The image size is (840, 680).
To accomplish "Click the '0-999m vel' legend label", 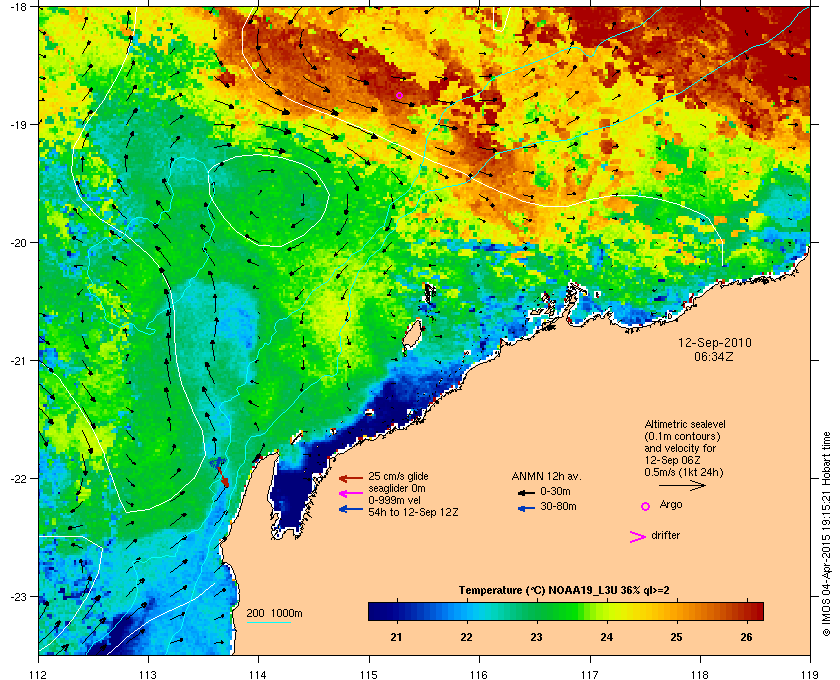I will coord(393,500).
